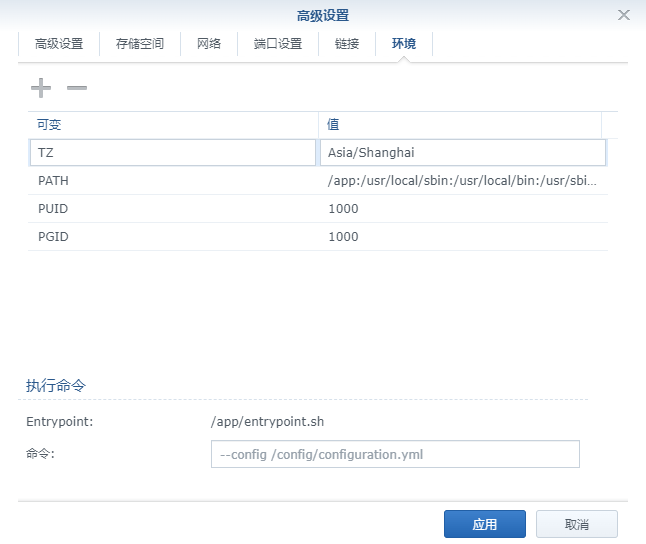Click the PUID value 1000
646x544 pixels.
click(343, 209)
